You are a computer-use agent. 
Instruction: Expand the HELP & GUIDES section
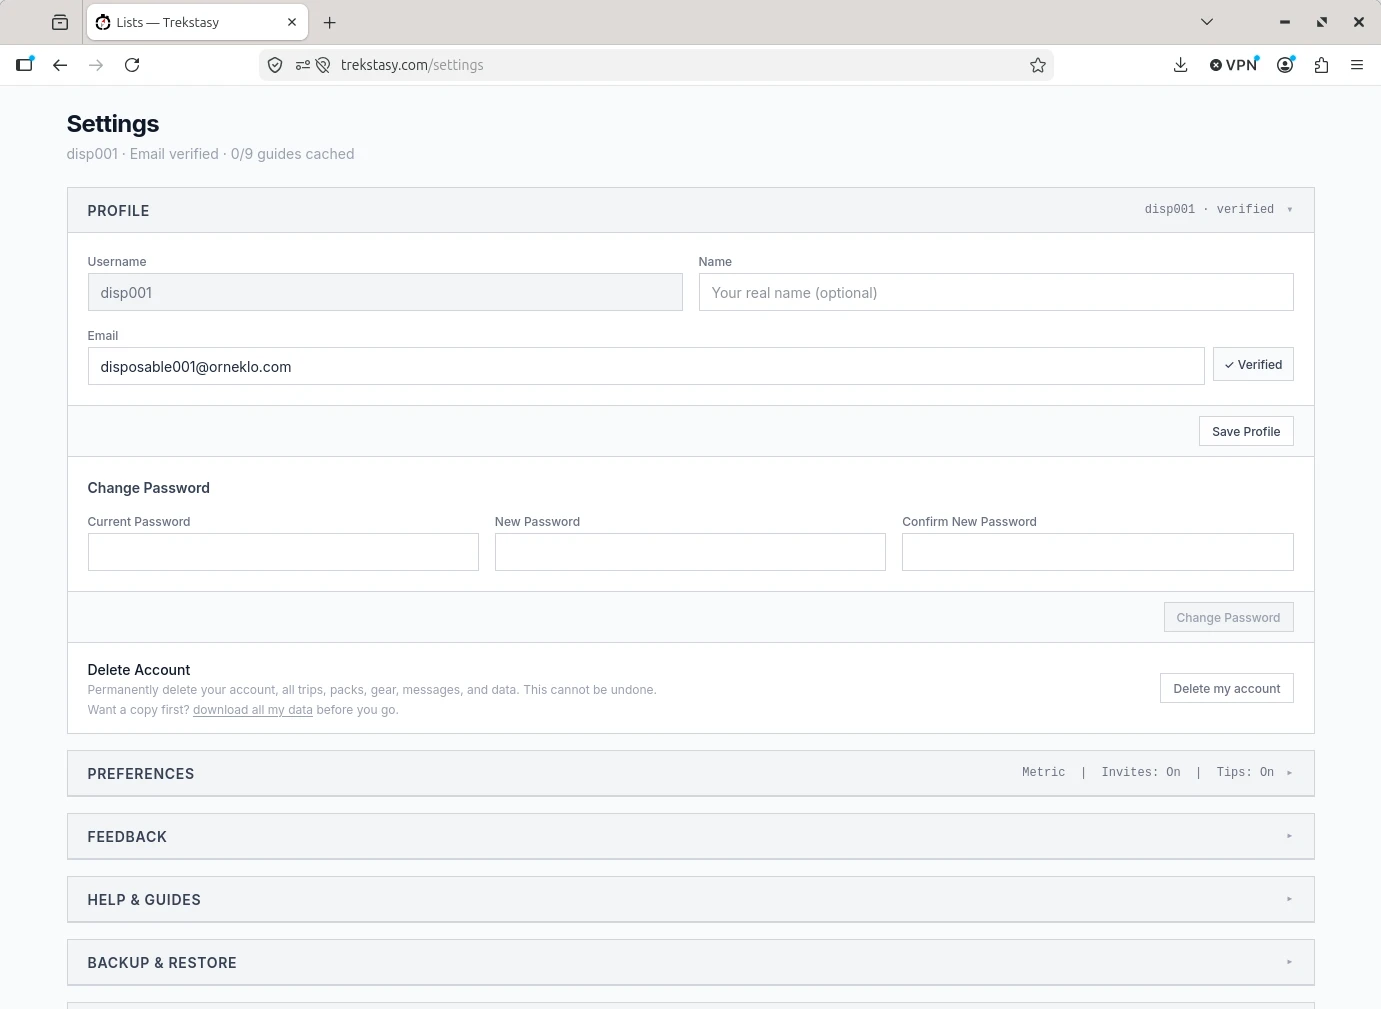pyautogui.click(x=690, y=899)
